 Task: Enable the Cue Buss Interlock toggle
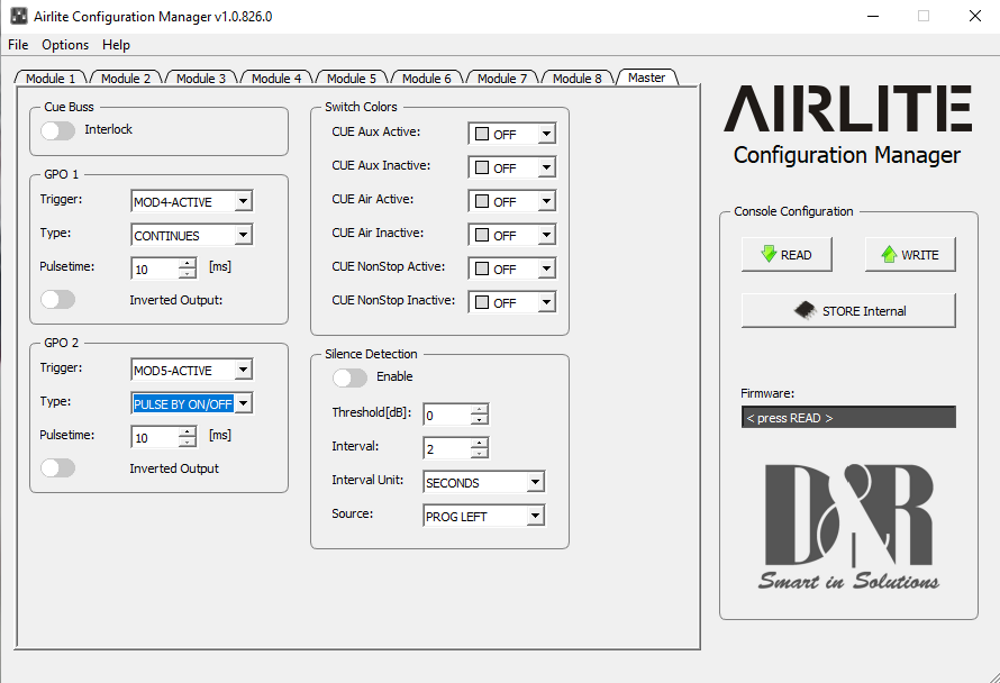tap(58, 130)
